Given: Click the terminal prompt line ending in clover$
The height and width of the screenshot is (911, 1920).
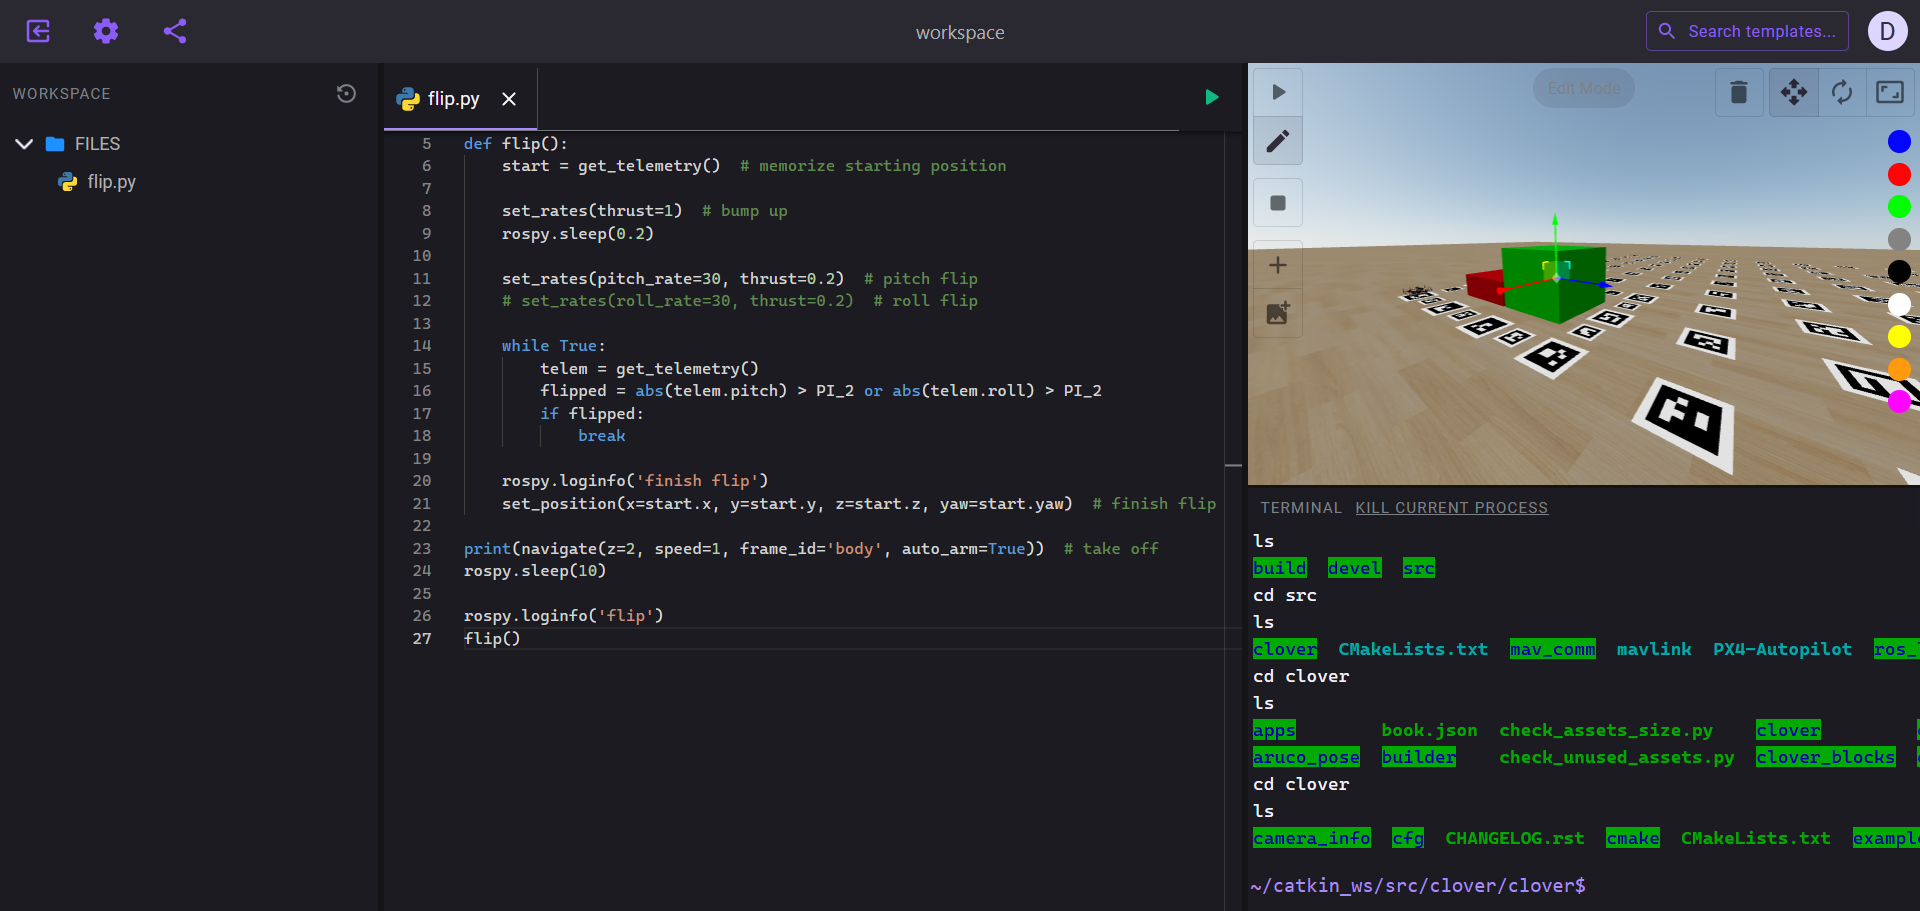Looking at the screenshot, I should click(x=1418, y=885).
